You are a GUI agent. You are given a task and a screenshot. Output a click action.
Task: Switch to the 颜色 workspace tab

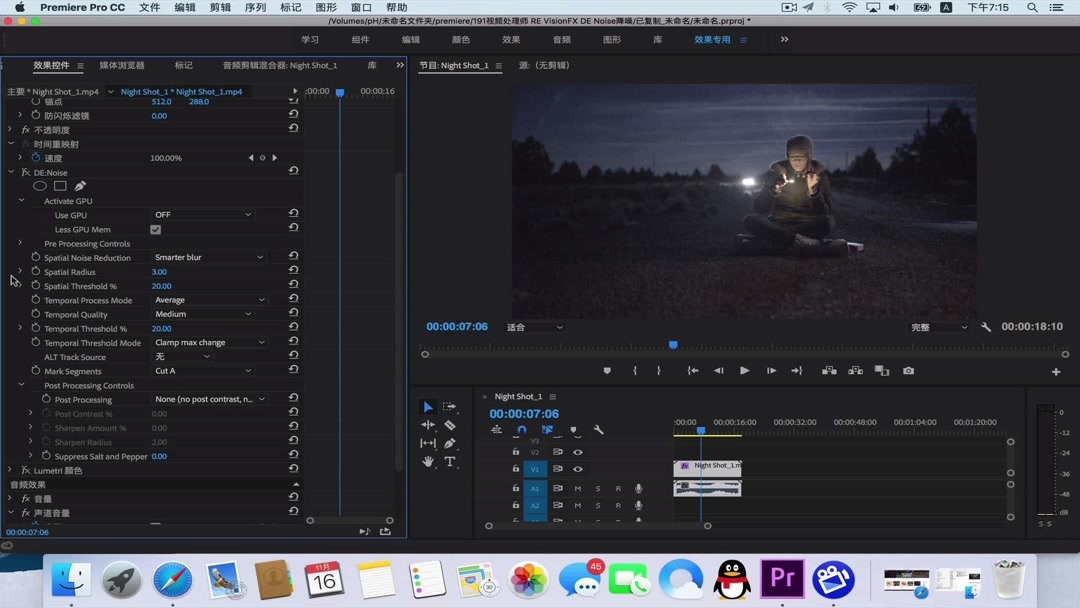(x=460, y=40)
